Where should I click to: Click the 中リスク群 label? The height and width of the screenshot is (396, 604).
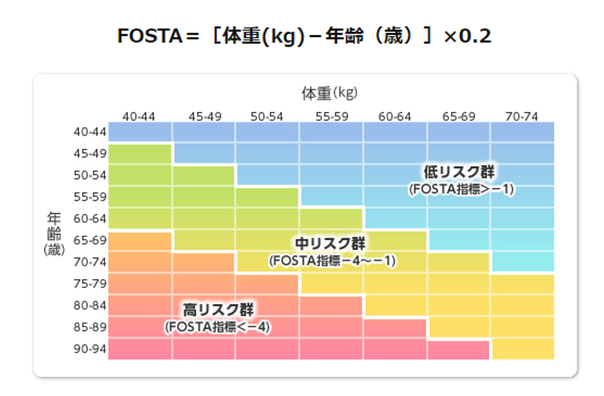point(330,243)
